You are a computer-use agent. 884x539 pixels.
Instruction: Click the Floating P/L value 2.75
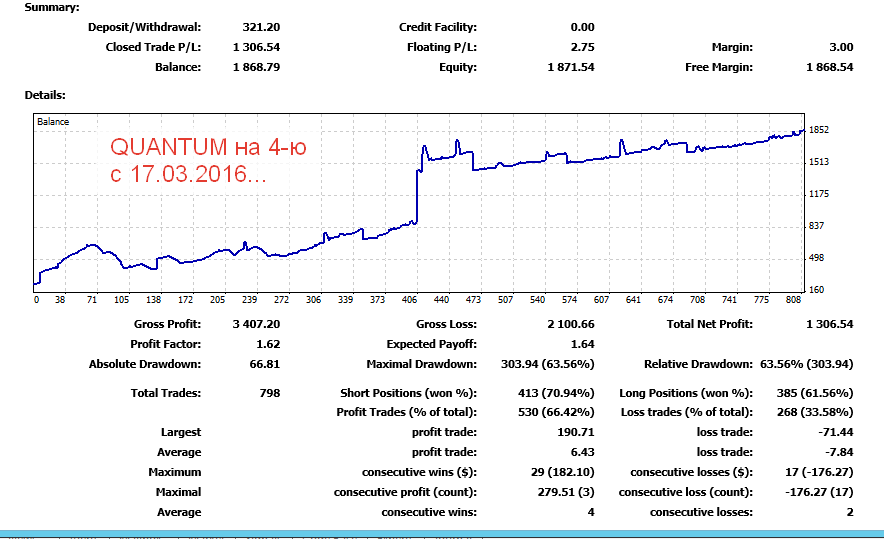pyautogui.click(x=582, y=47)
